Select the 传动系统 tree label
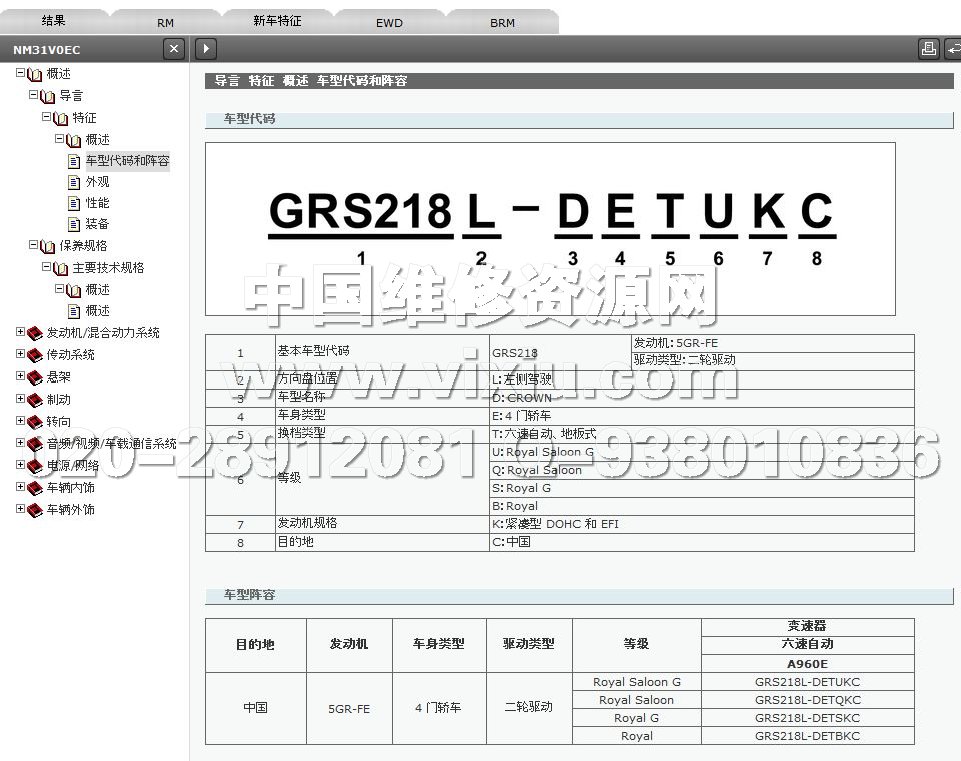 (x=70, y=355)
